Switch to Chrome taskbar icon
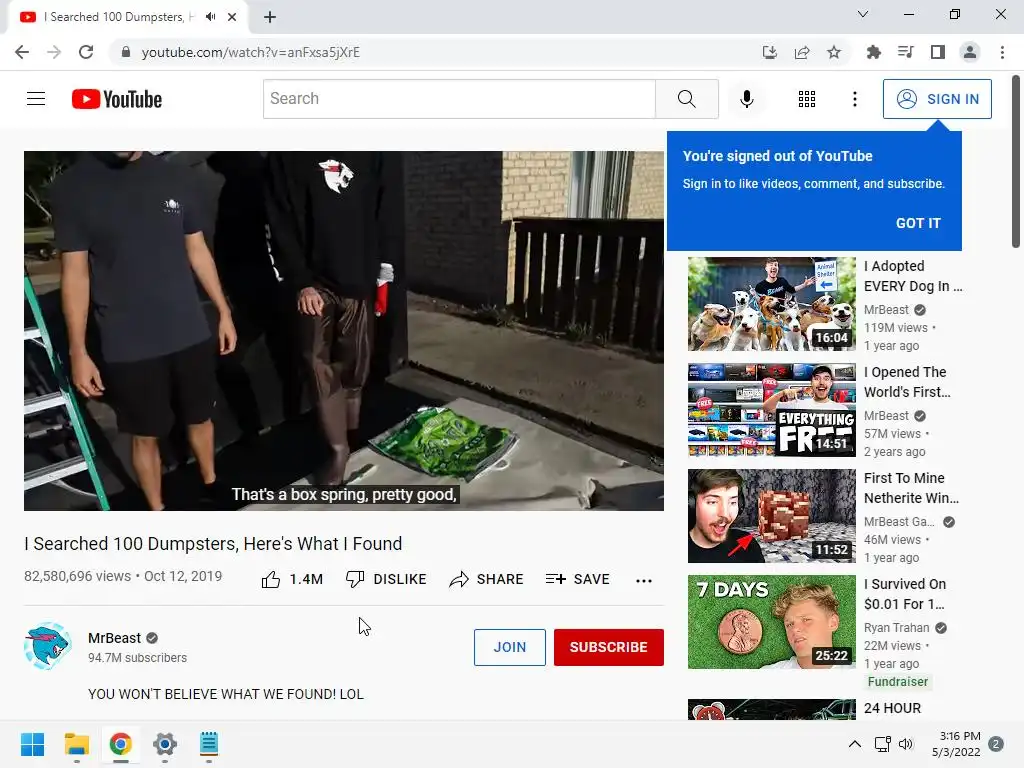The height and width of the screenshot is (768, 1024). (x=120, y=744)
